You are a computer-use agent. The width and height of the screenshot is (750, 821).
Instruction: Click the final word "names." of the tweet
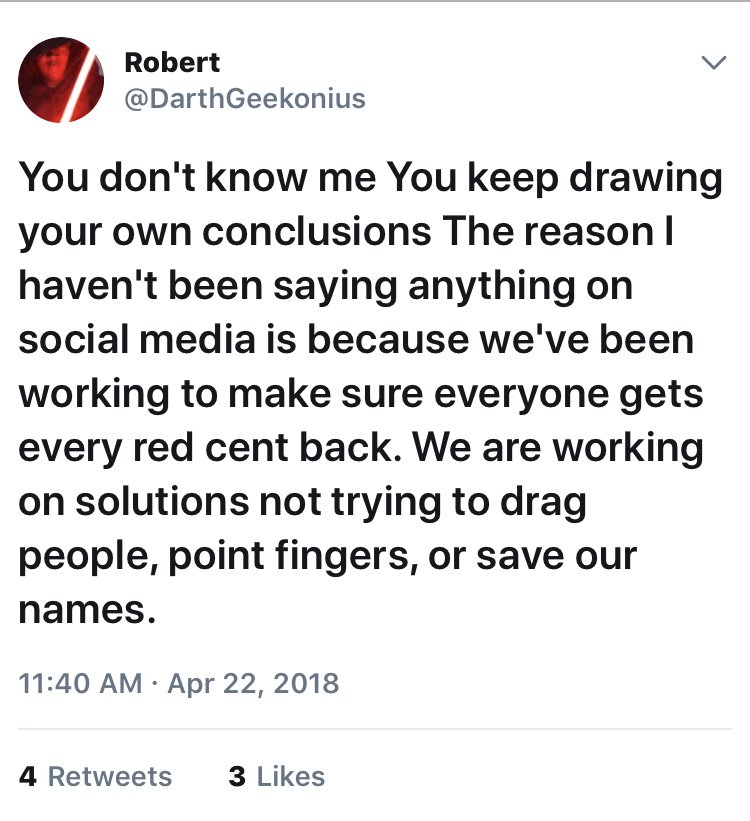point(88,611)
